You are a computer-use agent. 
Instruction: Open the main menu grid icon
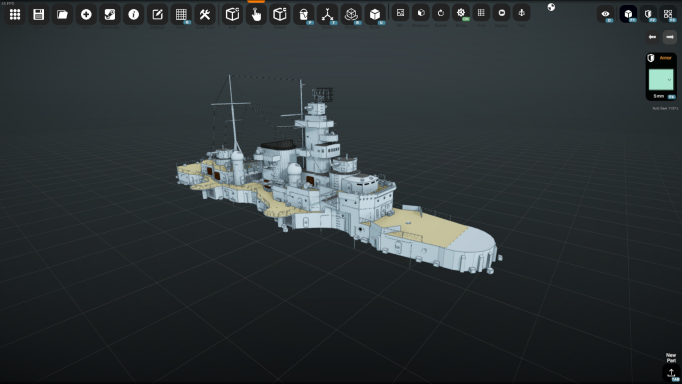coord(15,14)
